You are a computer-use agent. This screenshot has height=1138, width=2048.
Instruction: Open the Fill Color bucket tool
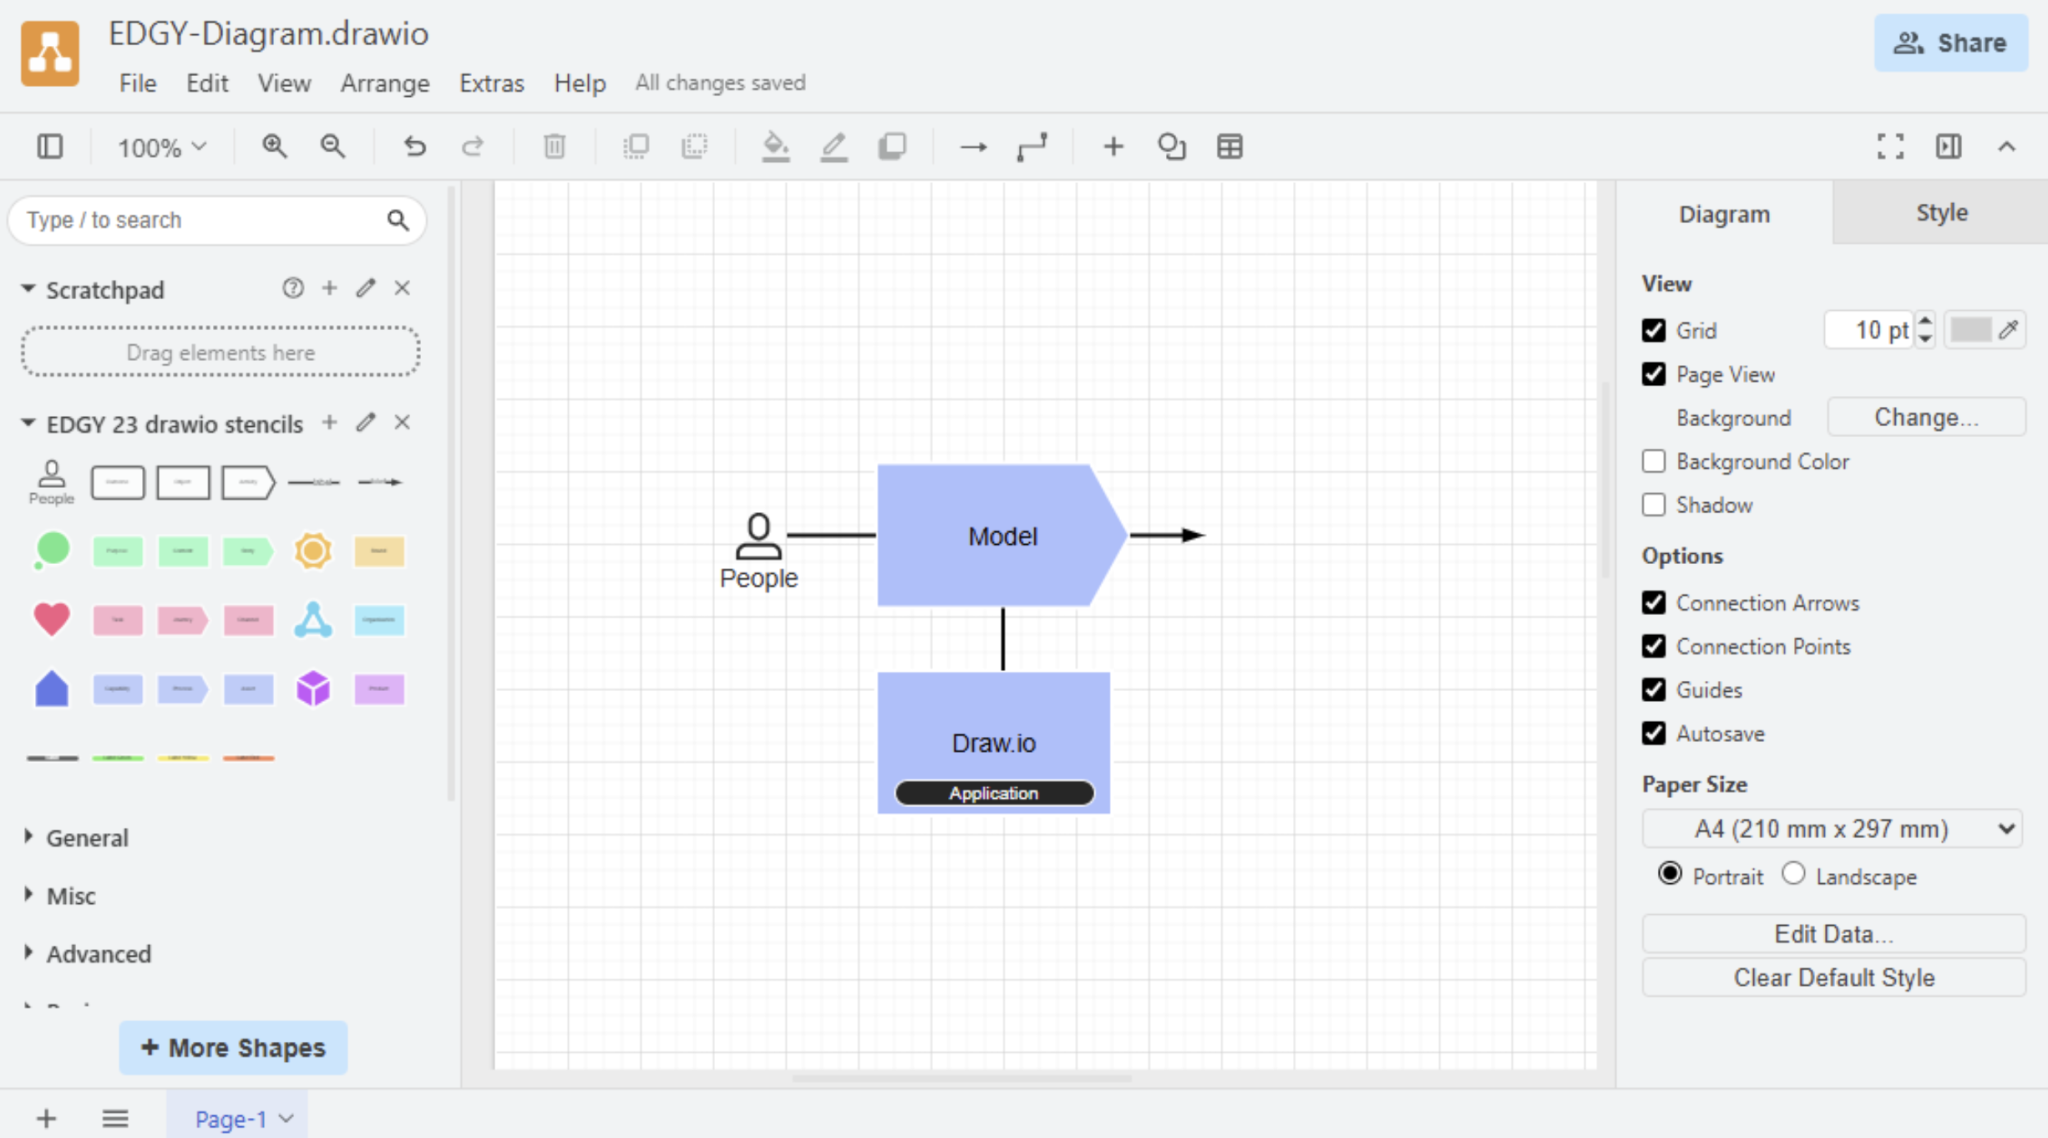775,147
